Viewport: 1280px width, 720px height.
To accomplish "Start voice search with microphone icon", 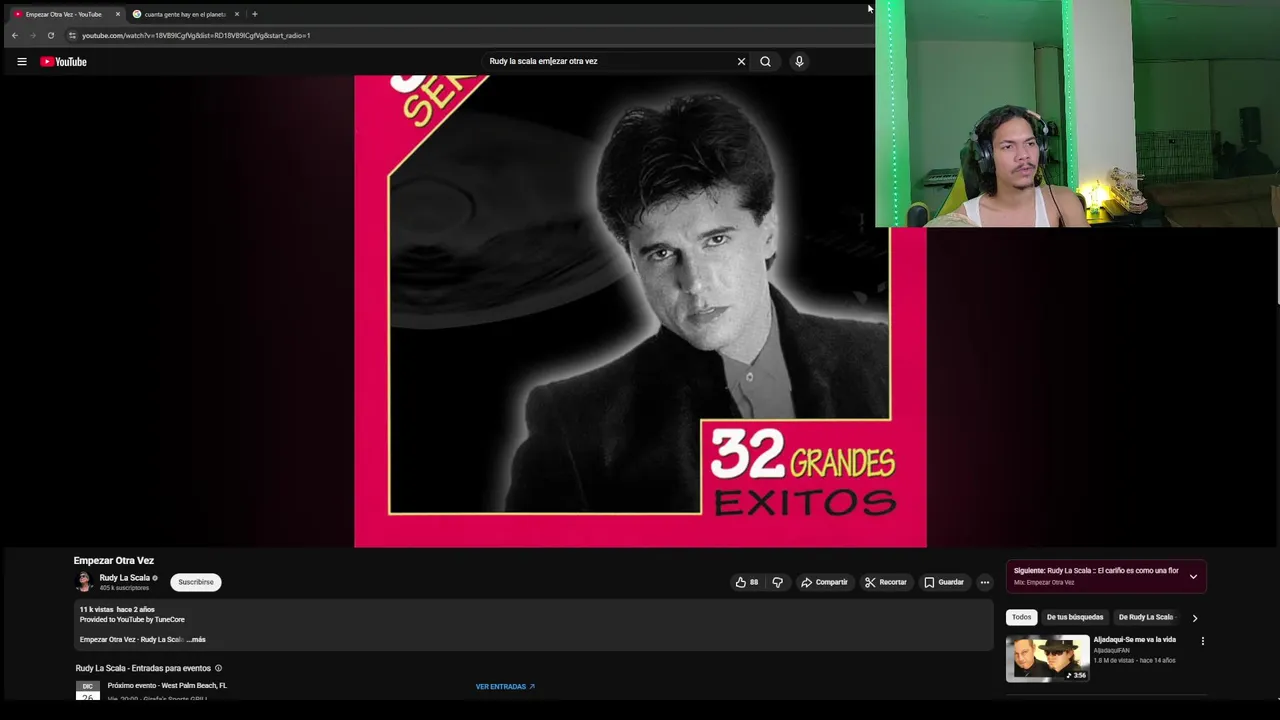I will [x=799, y=62].
